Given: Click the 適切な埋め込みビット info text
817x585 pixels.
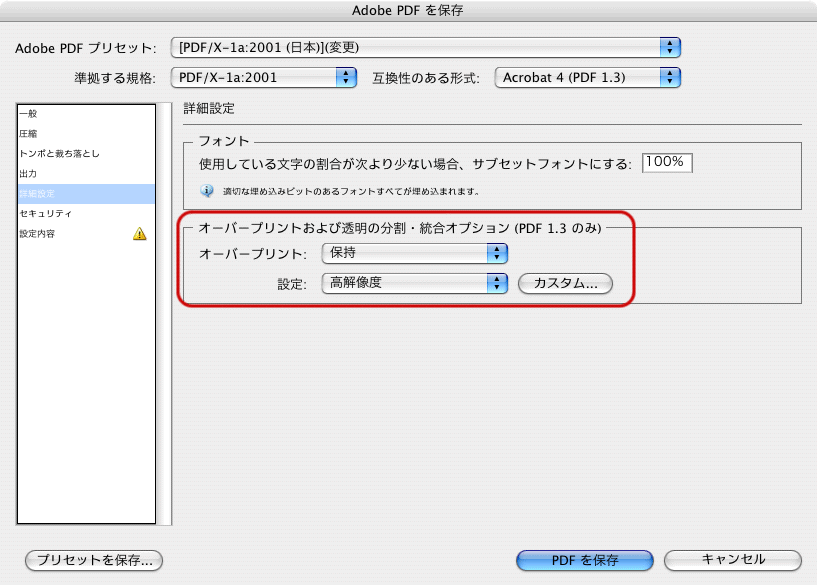Looking at the screenshot, I should click(x=351, y=191).
